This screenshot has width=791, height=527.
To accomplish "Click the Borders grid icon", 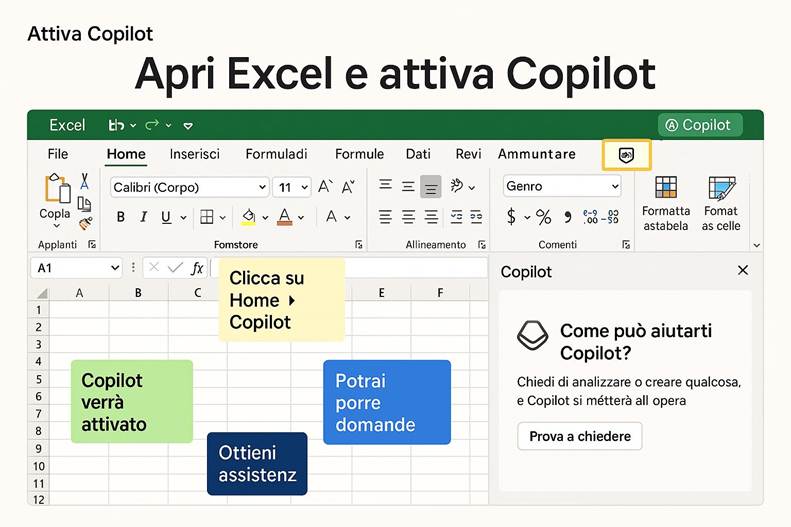I will (x=206, y=217).
